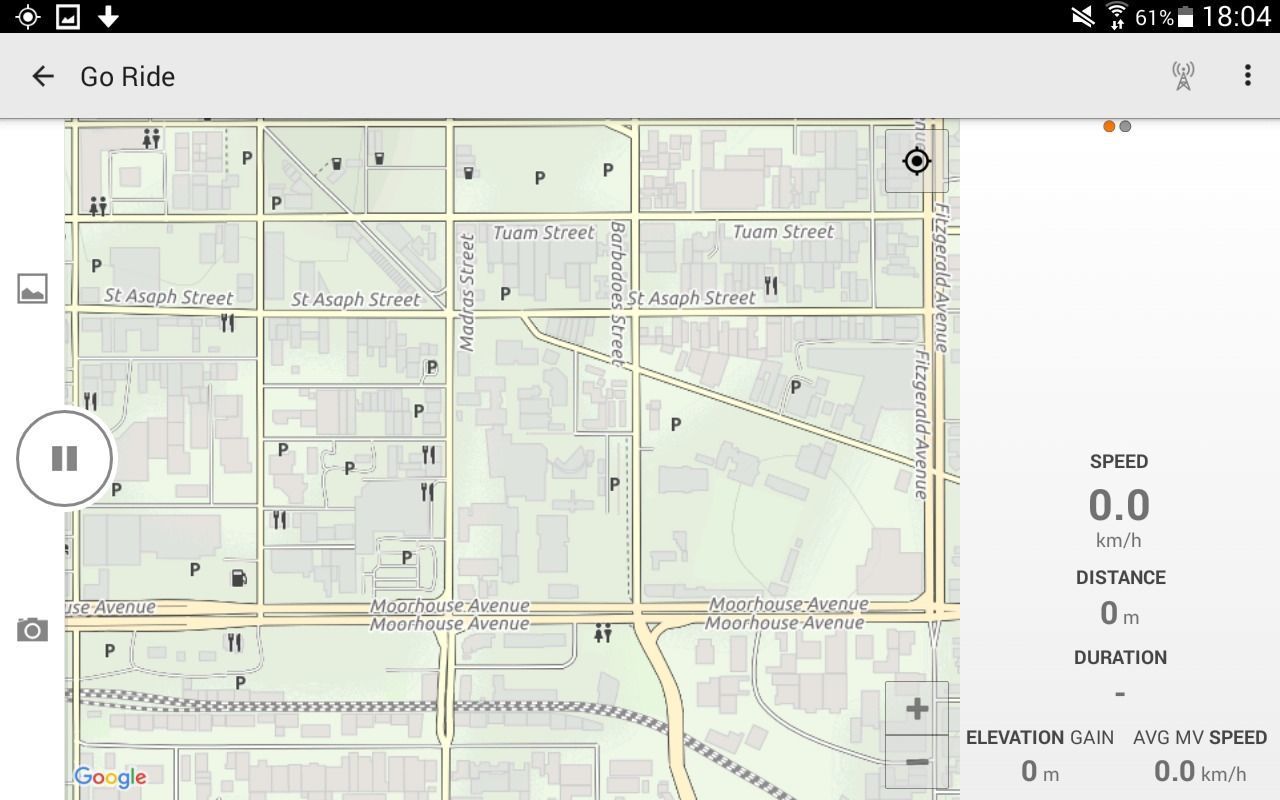Open the three-dot overflow menu

(x=1247, y=76)
